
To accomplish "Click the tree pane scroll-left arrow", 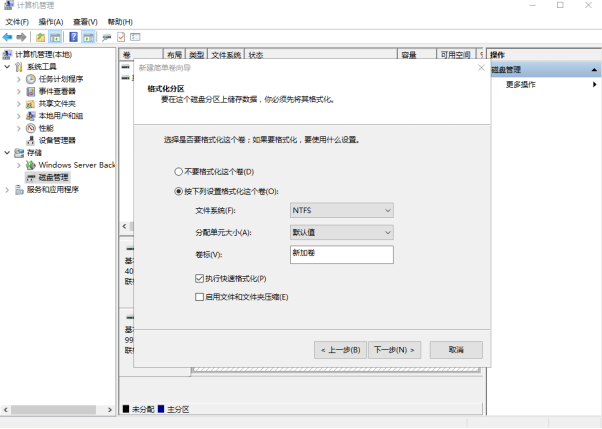I will pos(5,410).
